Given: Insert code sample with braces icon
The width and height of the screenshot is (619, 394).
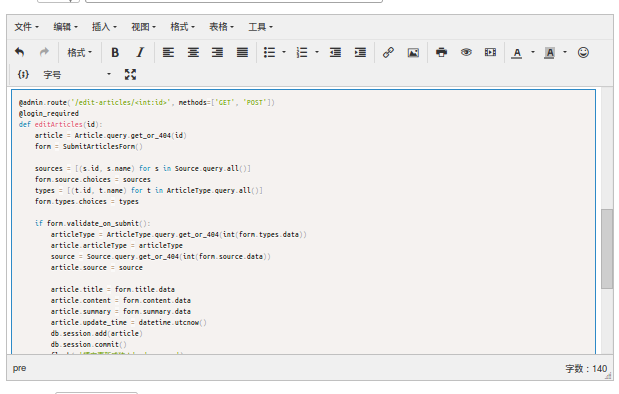Looking at the screenshot, I should click(23, 74).
